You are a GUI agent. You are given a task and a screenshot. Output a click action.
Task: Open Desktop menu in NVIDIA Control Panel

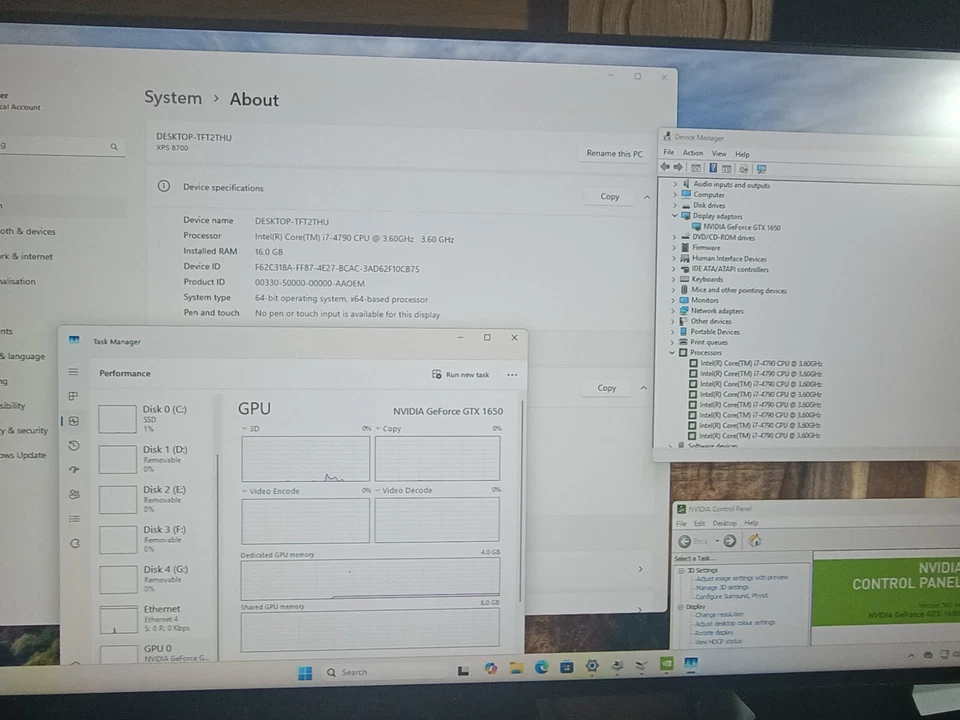pos(724,523)
